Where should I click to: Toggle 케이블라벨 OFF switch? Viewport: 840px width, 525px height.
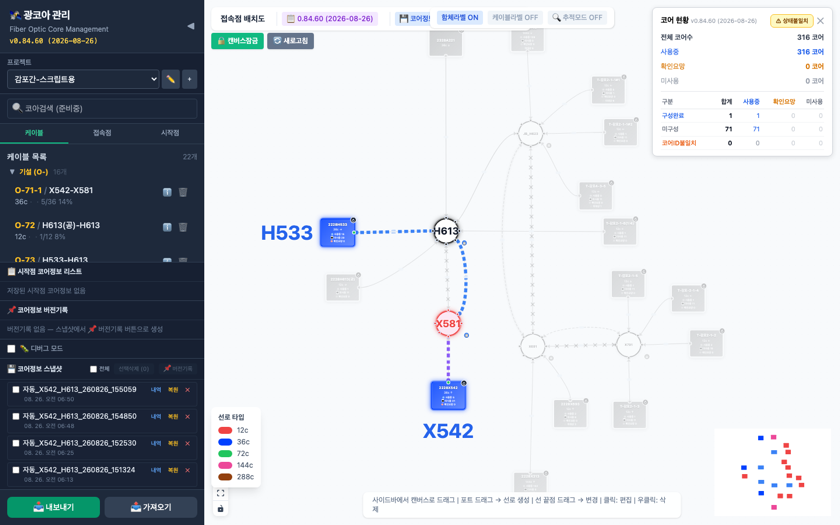click(515, 18)
